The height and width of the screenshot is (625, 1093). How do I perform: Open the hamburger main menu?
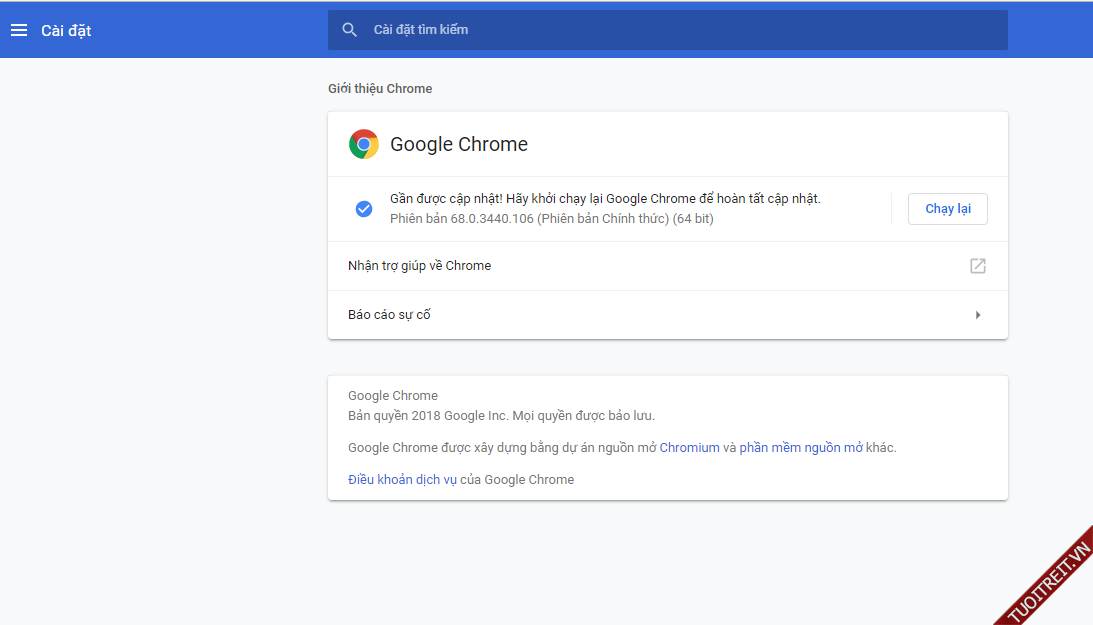(x=18, y=30)
